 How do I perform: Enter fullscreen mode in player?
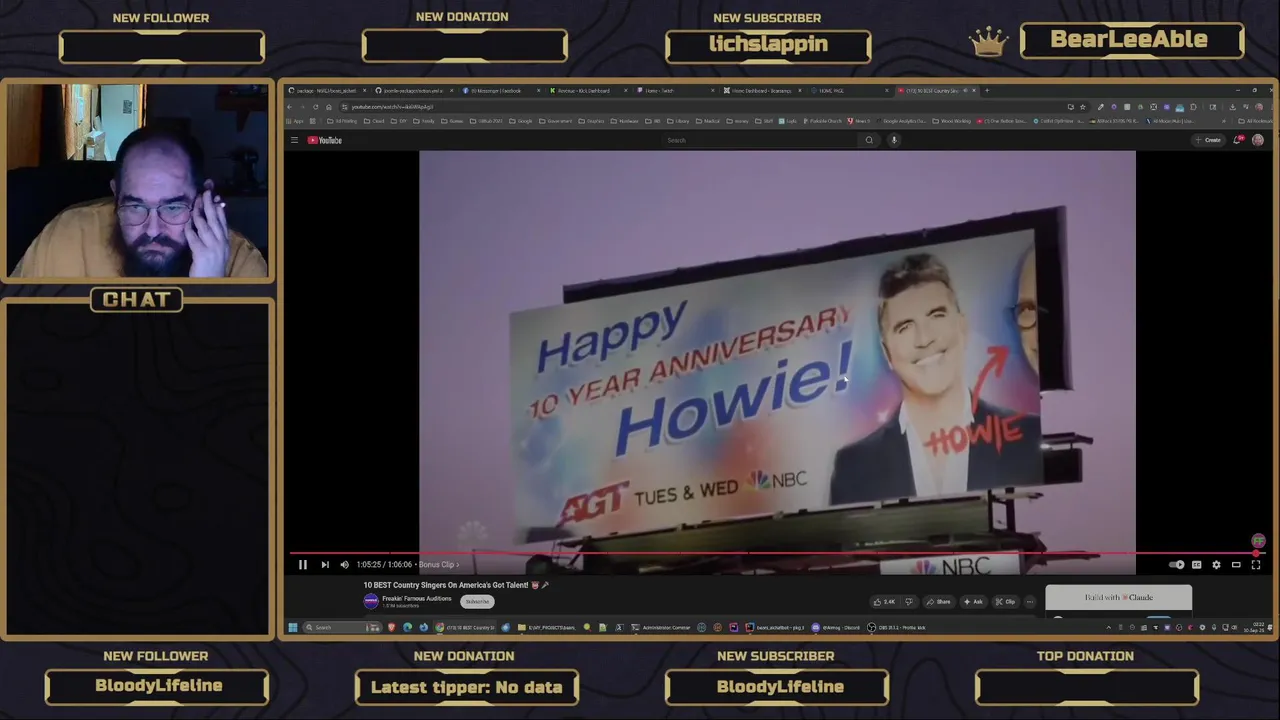coord(1256,565)
